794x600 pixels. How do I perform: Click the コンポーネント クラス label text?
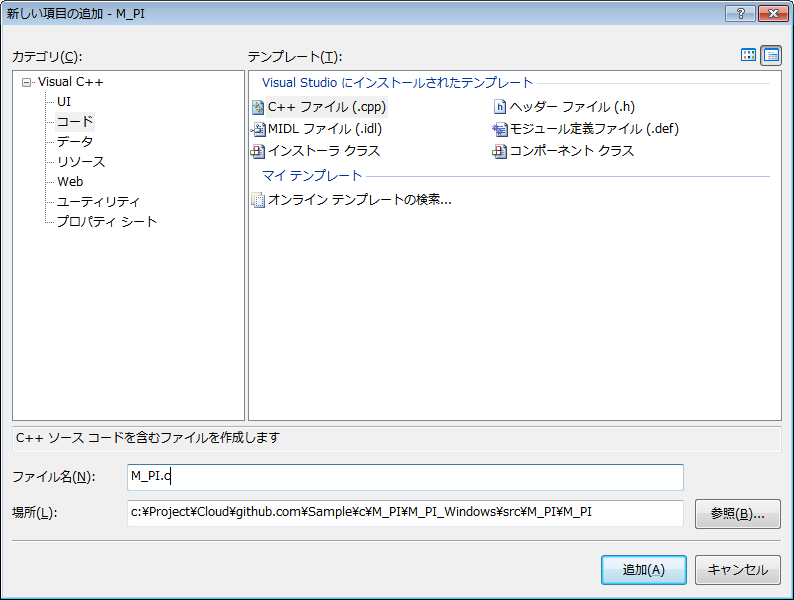click(x=572, y=151)
